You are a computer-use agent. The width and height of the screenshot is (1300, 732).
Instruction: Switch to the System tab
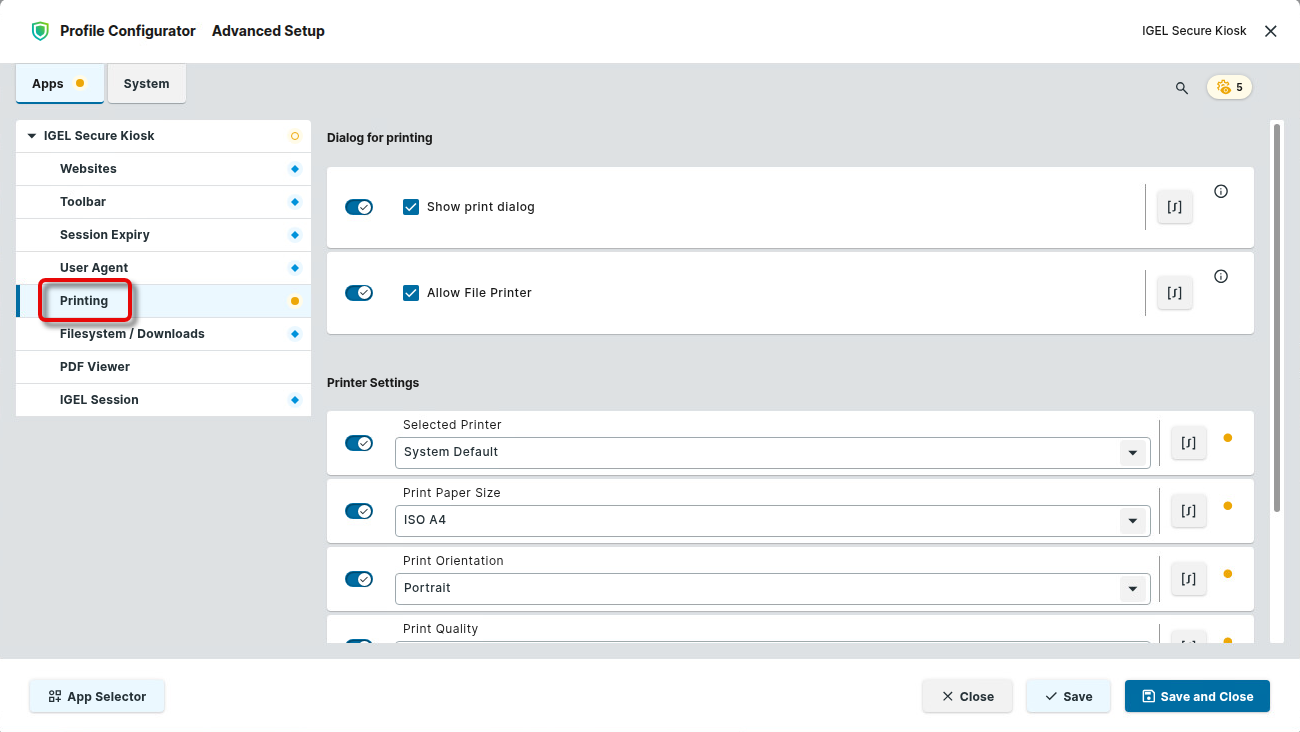146,84
